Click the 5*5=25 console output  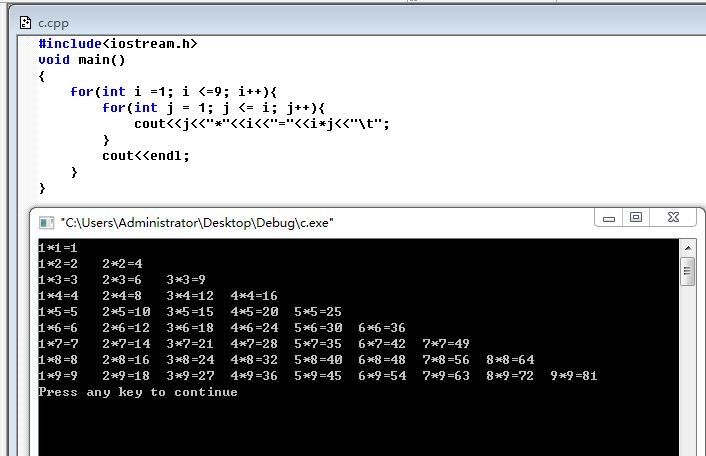click(318, 312)
